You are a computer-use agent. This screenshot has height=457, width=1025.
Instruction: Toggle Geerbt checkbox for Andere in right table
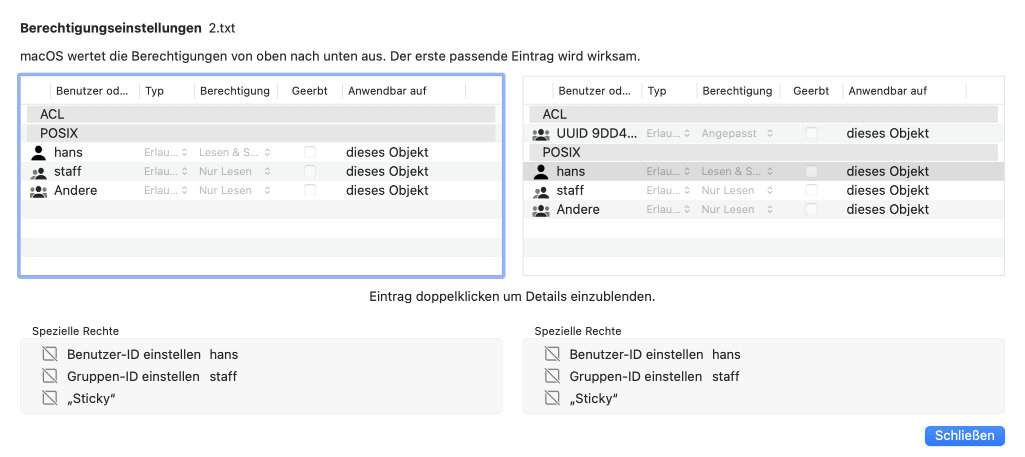click(811, 209)
